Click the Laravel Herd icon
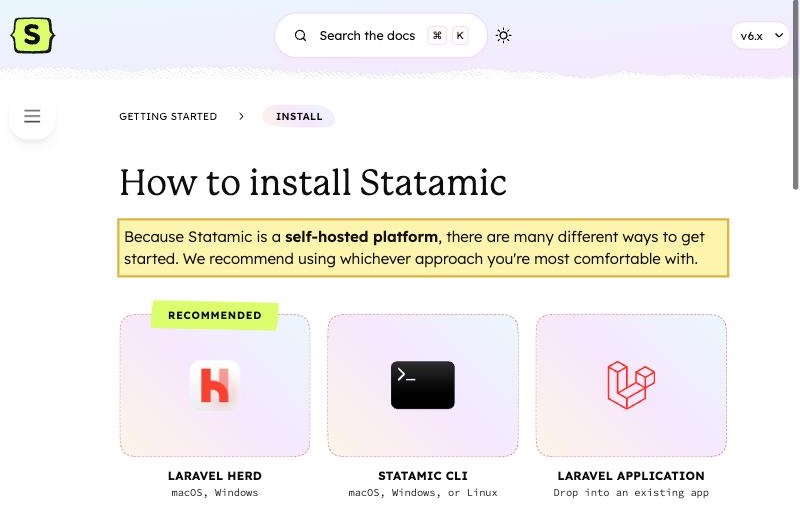The width and height of the screenshot is (800, 508). [215, 385]
